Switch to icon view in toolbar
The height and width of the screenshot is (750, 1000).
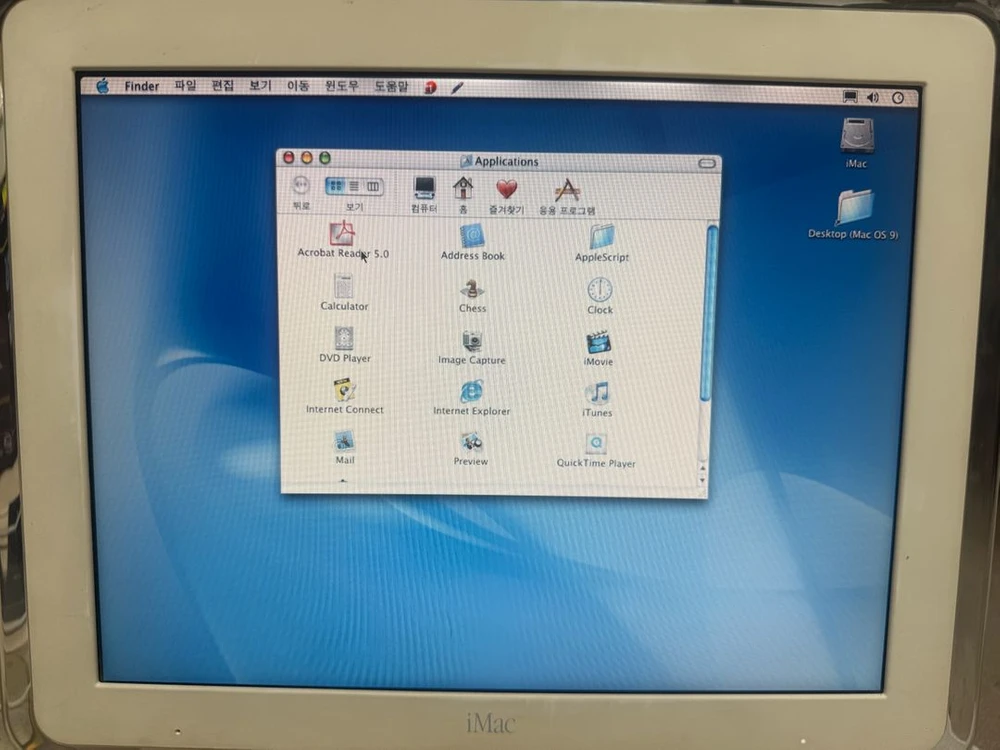(335, 186)
